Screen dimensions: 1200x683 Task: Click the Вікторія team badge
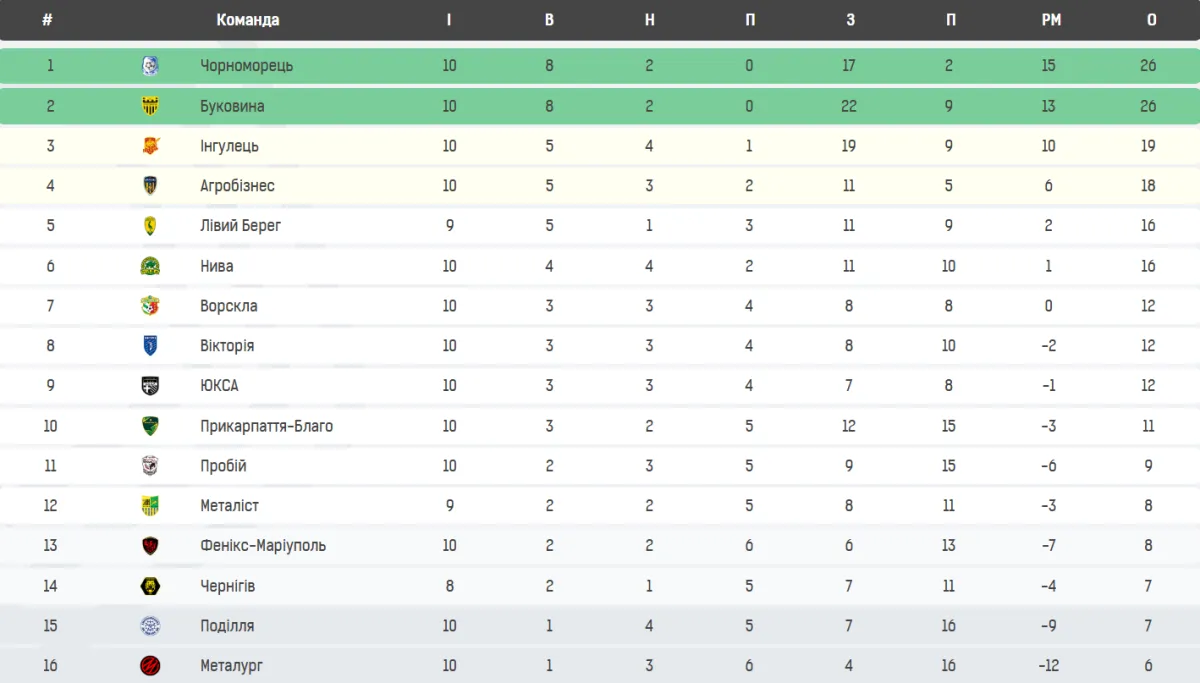pos(150,346)
